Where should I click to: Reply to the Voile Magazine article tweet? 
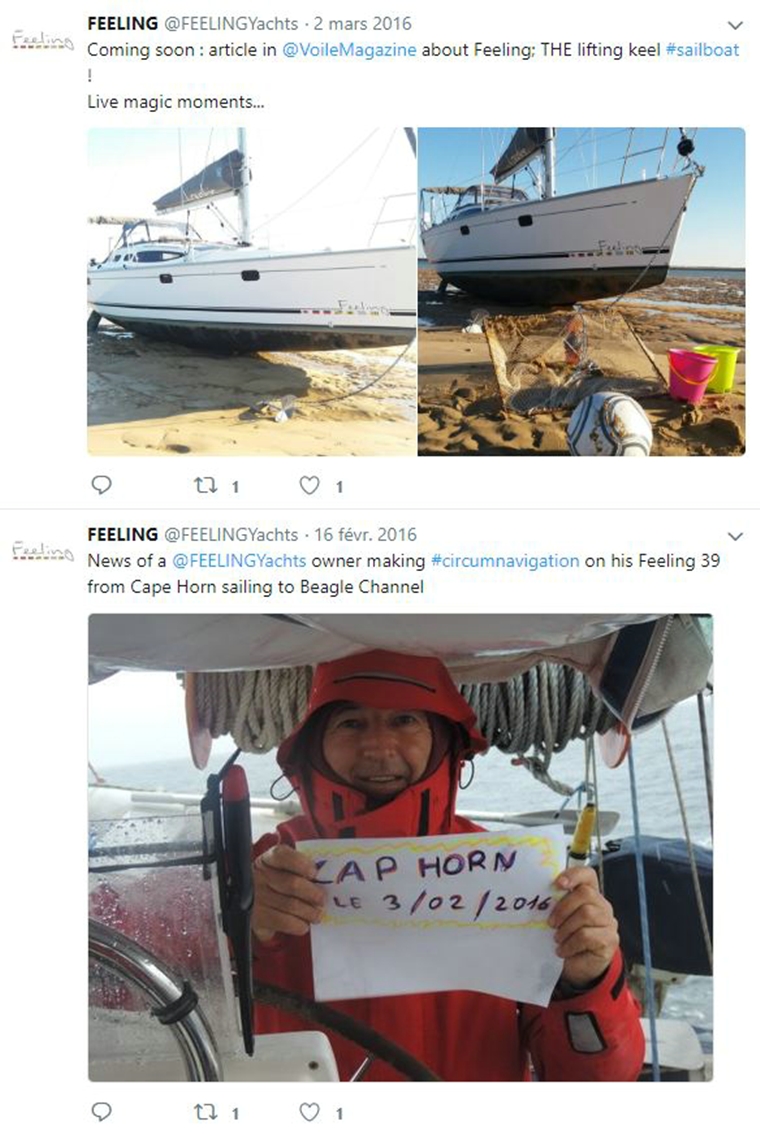(x=101, y=486)
